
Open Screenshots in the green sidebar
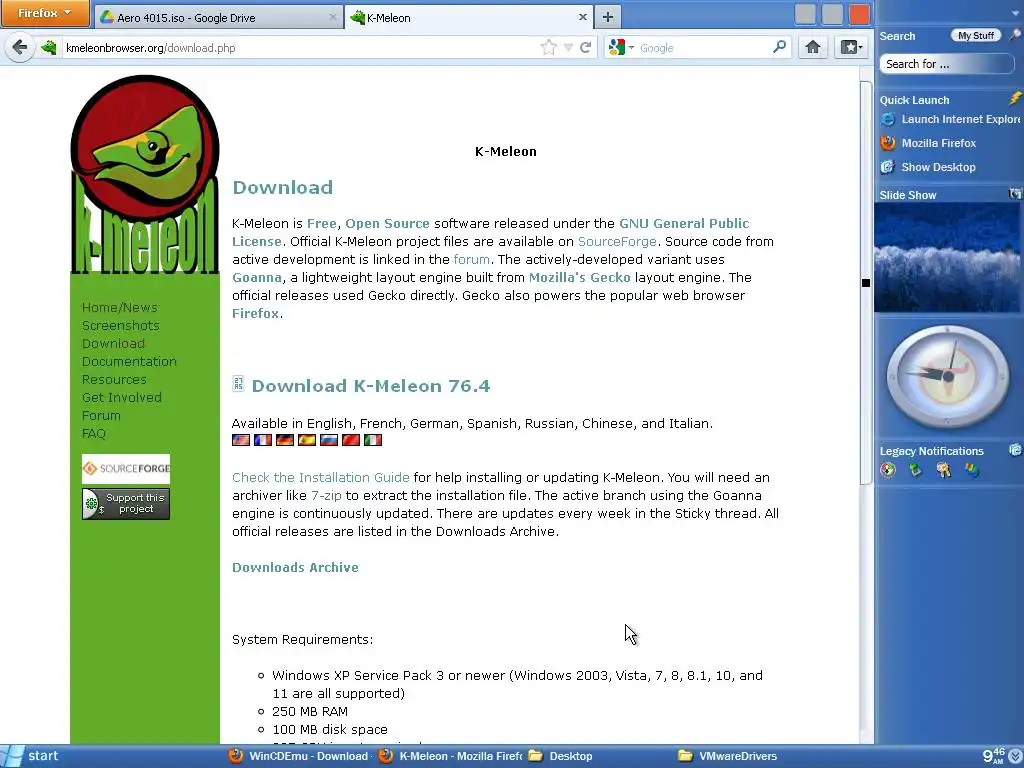tap(120, 325)
